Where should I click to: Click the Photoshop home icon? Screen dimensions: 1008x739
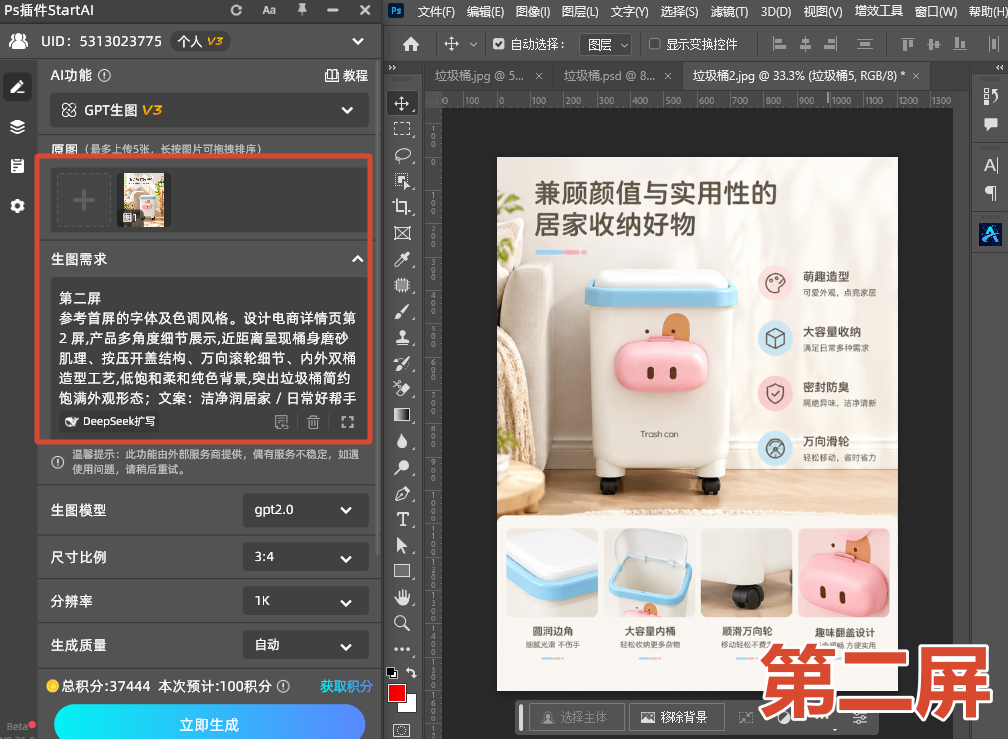tap(411, 44)
